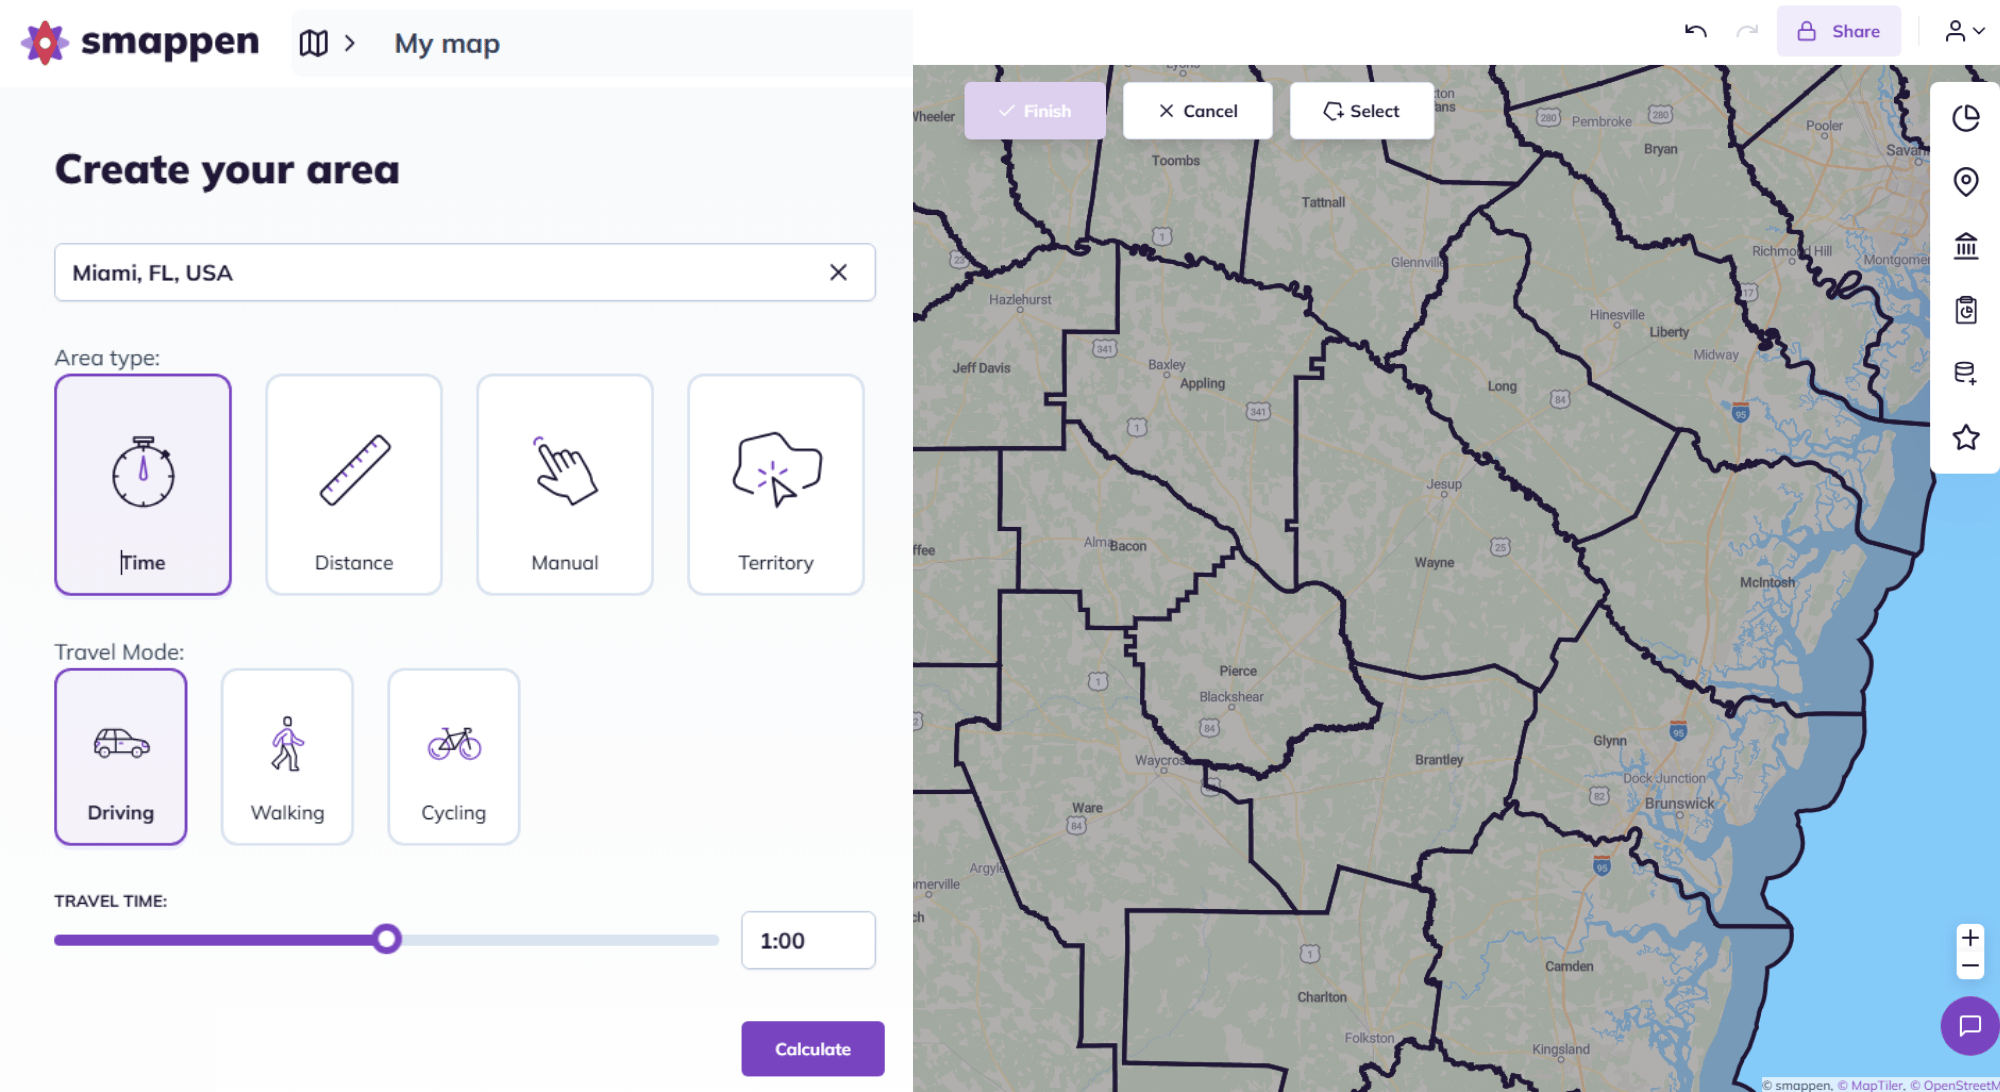Click the Select tool button
This screenshot has width=2000, height=1092.
coord(1361,111)
